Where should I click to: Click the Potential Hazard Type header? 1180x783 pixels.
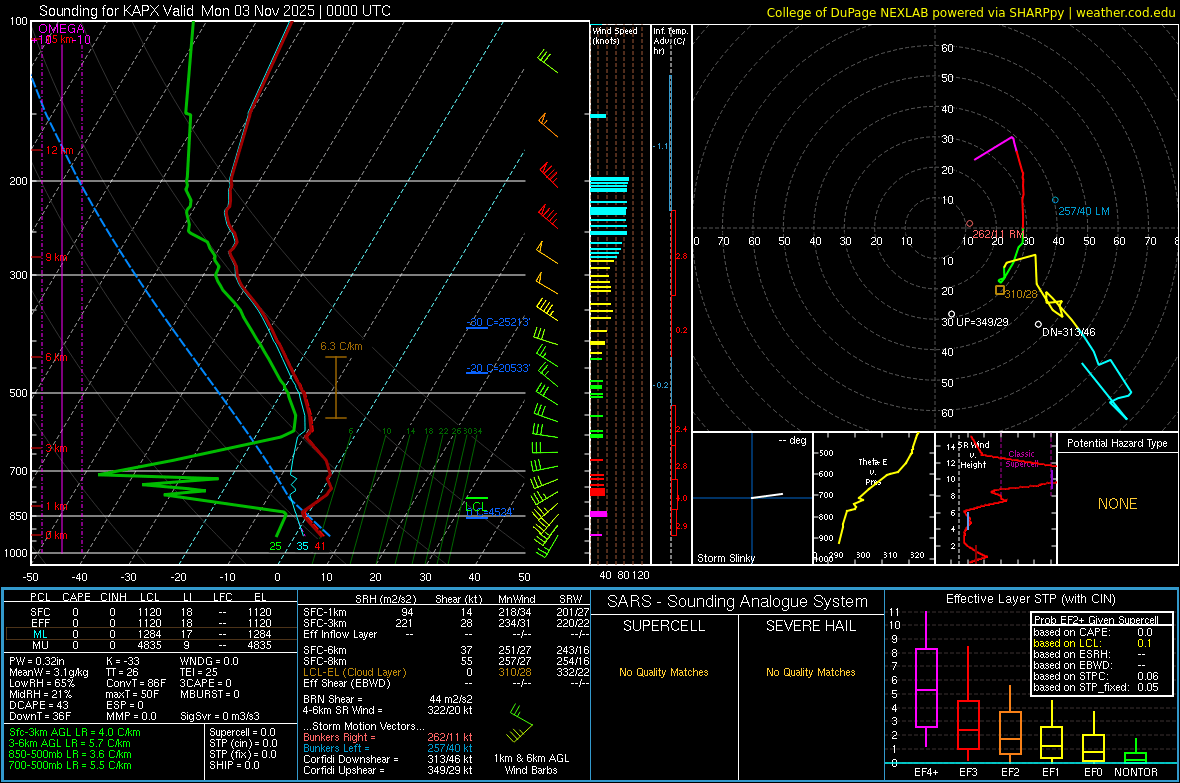1117,443
